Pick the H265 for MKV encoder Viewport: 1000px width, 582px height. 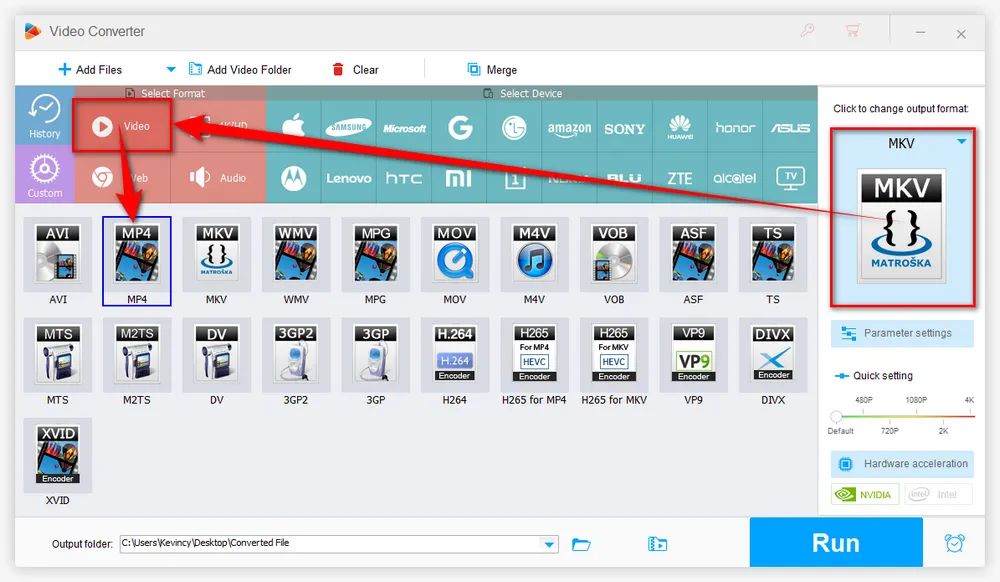(614, 350)
